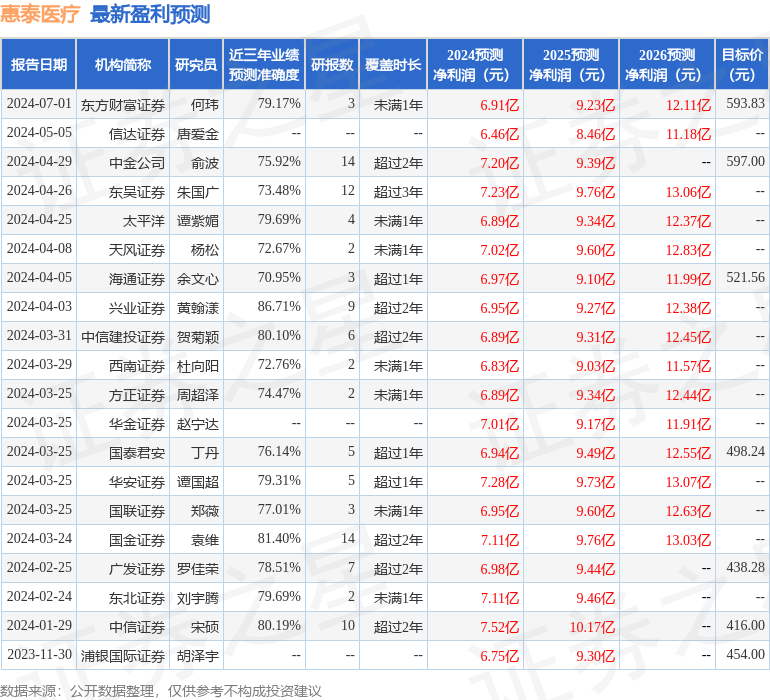The width and height of the screenshot is (770, 700).
Task: Click institution 国泰君安
Action: [x=137, y=453]
